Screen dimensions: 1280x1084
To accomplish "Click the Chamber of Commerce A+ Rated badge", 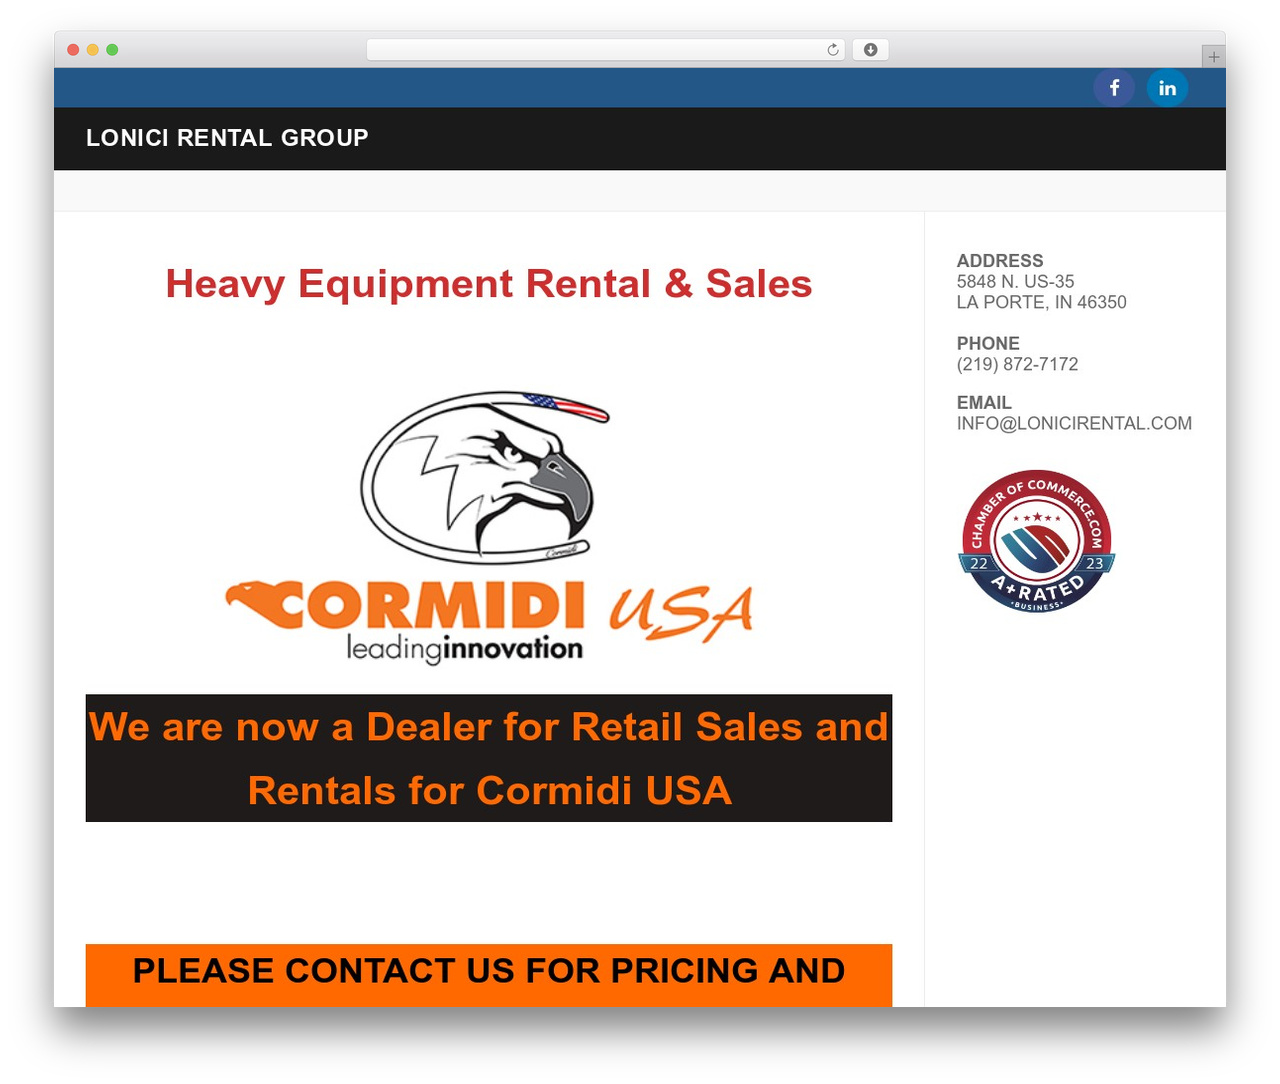I will [x=1037, y=541].
